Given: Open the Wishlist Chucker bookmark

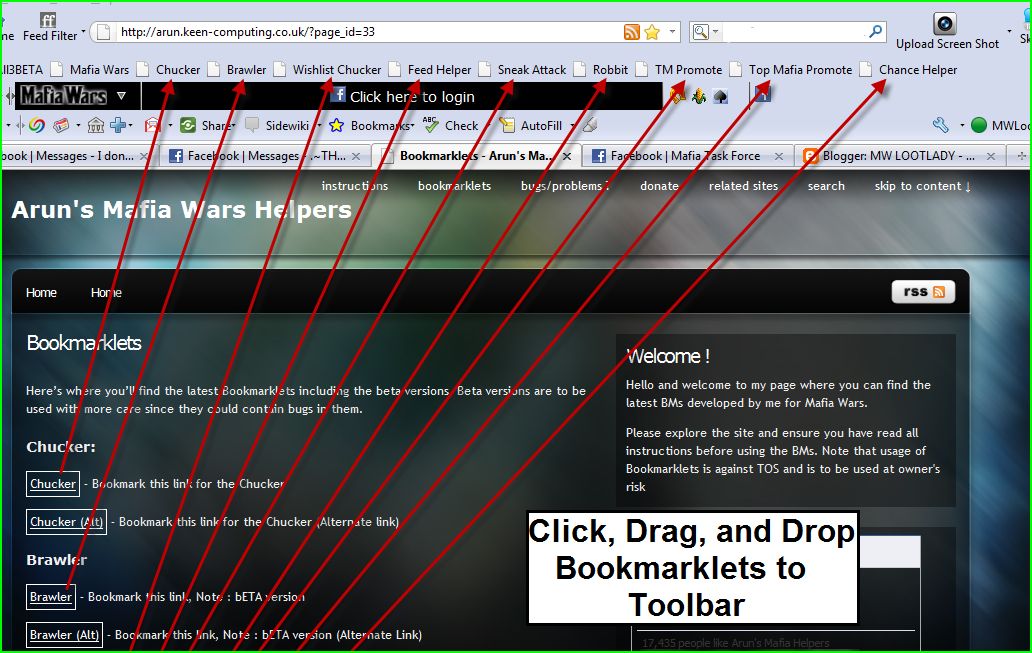Looking at the screenshot, I should [x=328, y=69].
